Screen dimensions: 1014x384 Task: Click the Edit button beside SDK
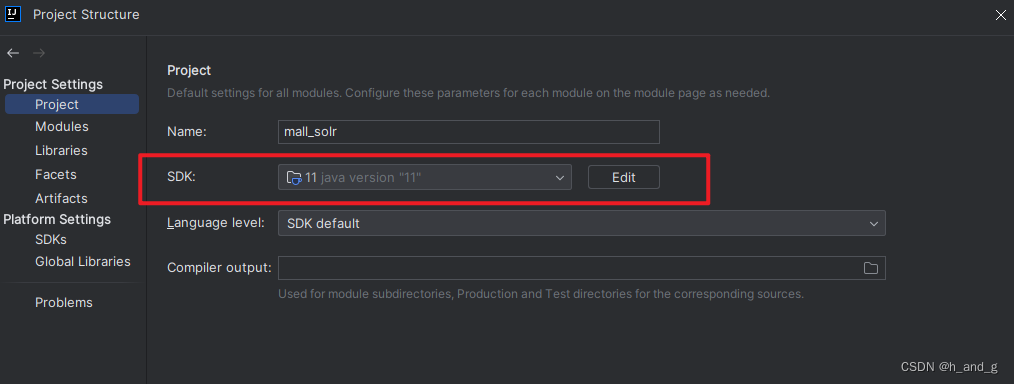tap(623, 177)
